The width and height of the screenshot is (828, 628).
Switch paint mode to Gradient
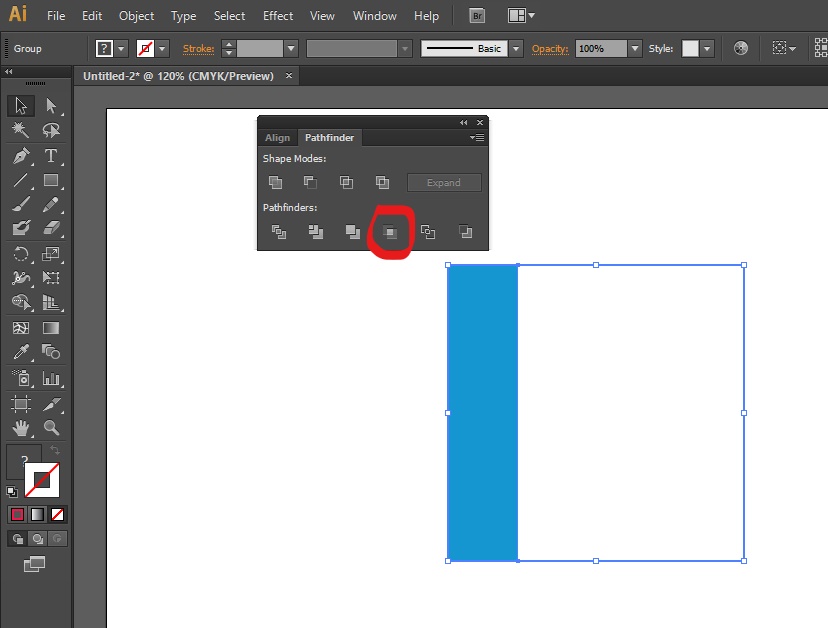[37, 514]
